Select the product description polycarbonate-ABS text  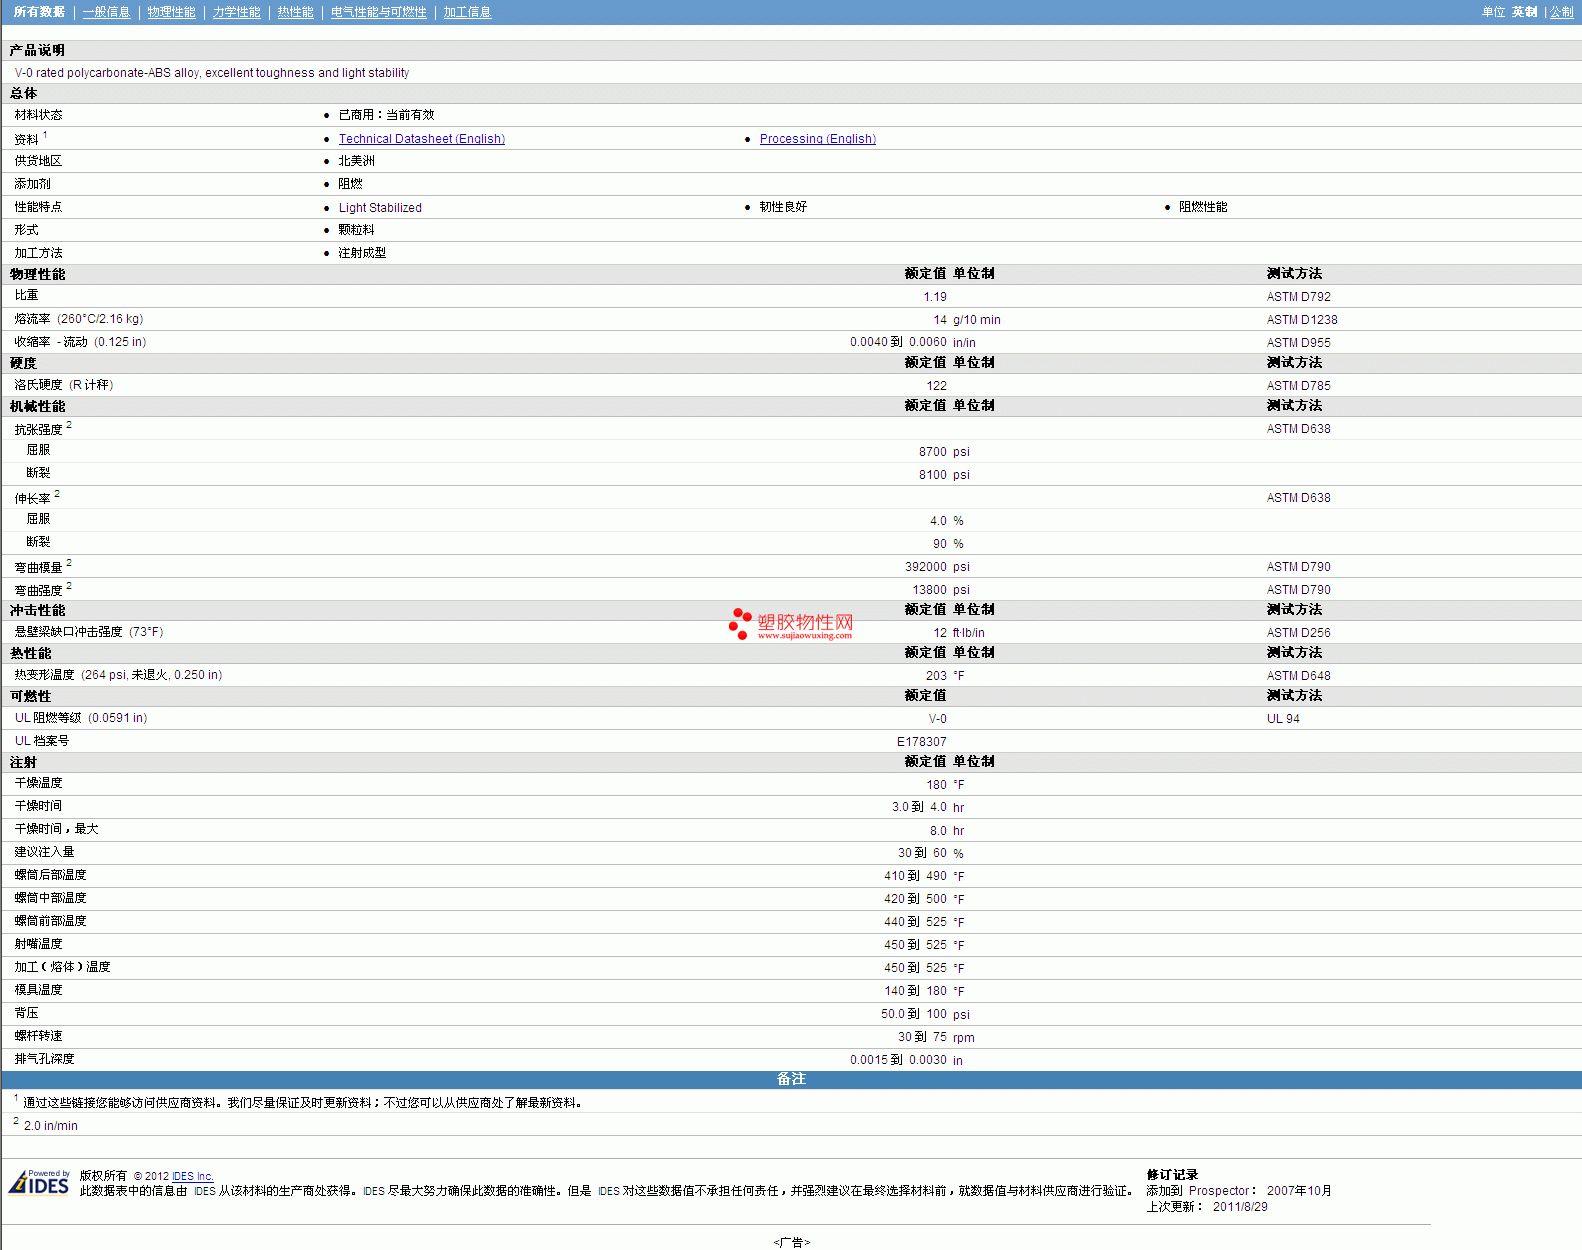click(x=212, y=73)
